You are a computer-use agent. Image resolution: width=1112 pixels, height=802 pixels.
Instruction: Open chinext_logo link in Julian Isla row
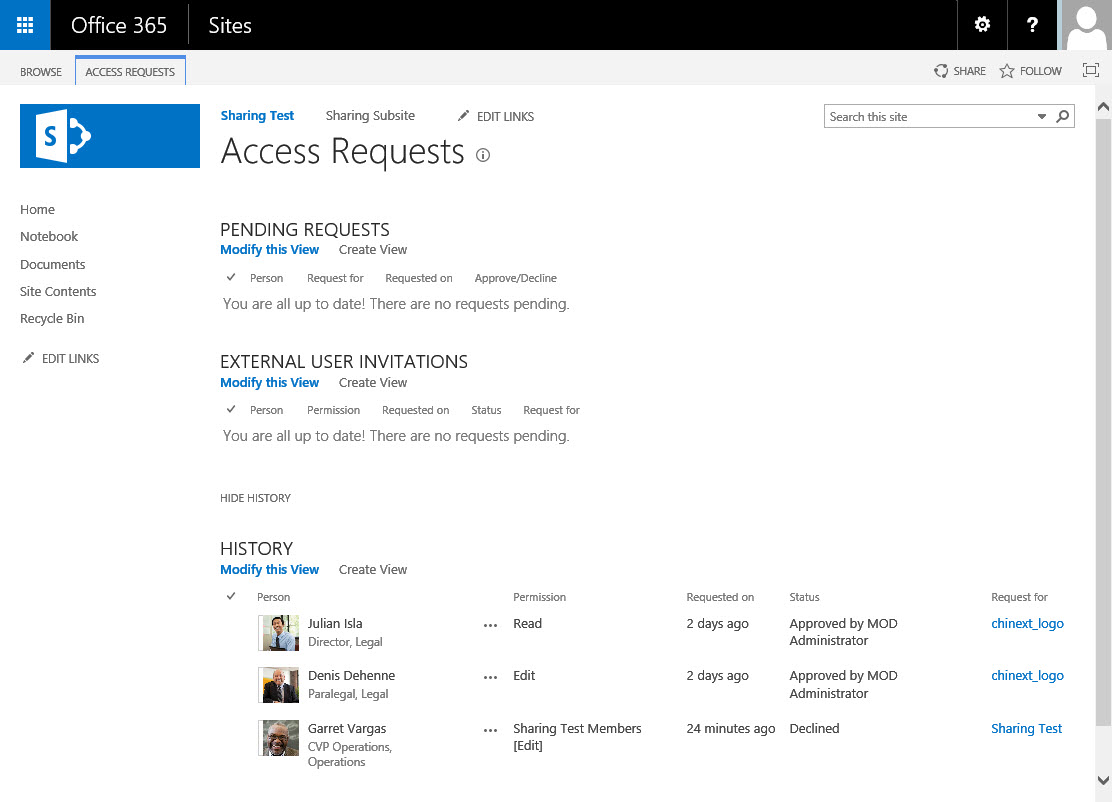[1028, 623]
